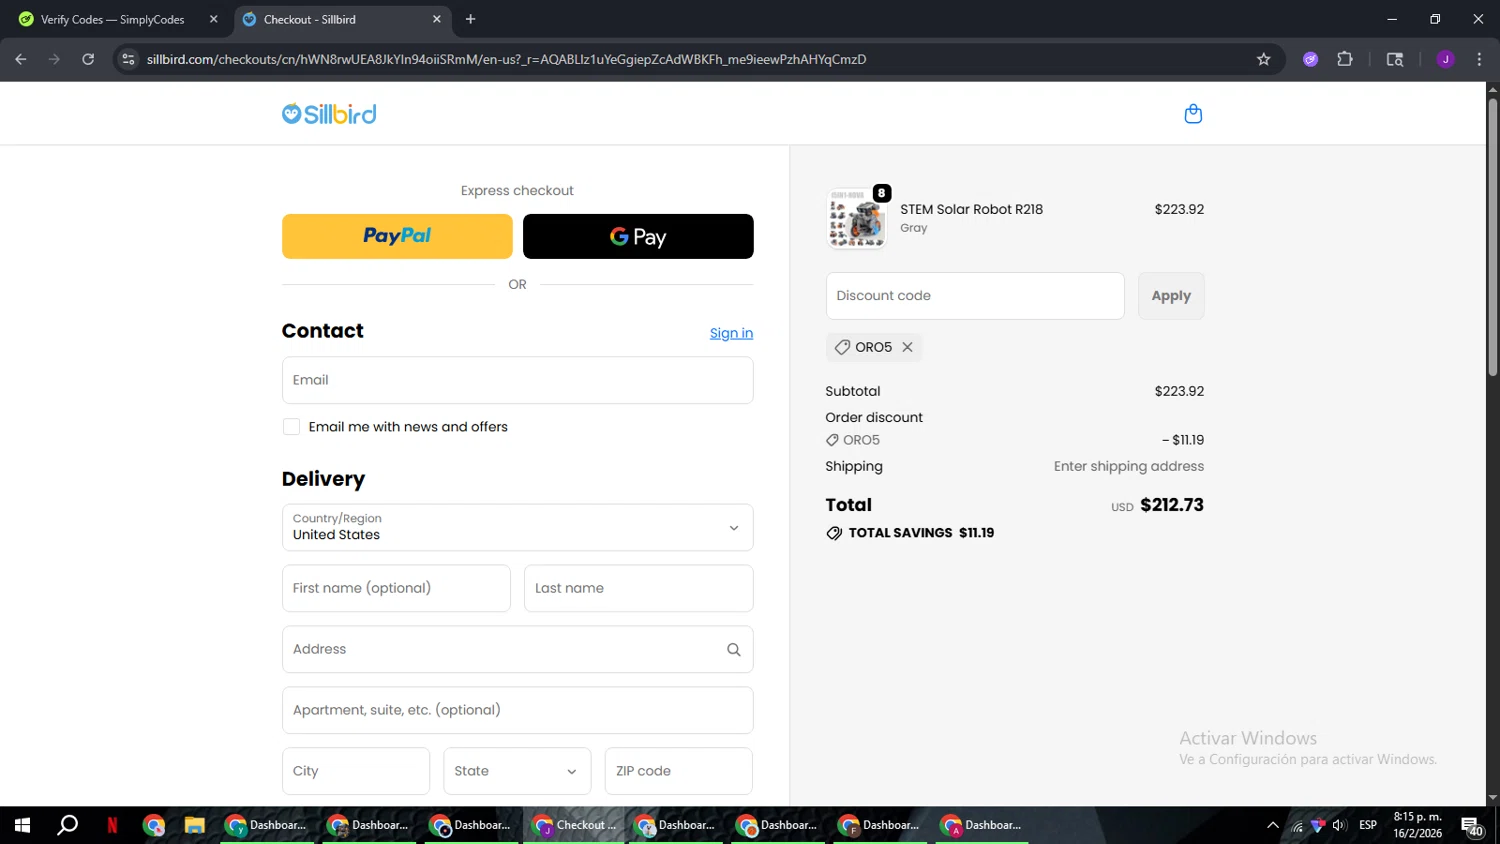Open Chrome three-dot menu
Image resolution: width=1500 pixels, height=844 pixels.
[x=1479, y=59]
